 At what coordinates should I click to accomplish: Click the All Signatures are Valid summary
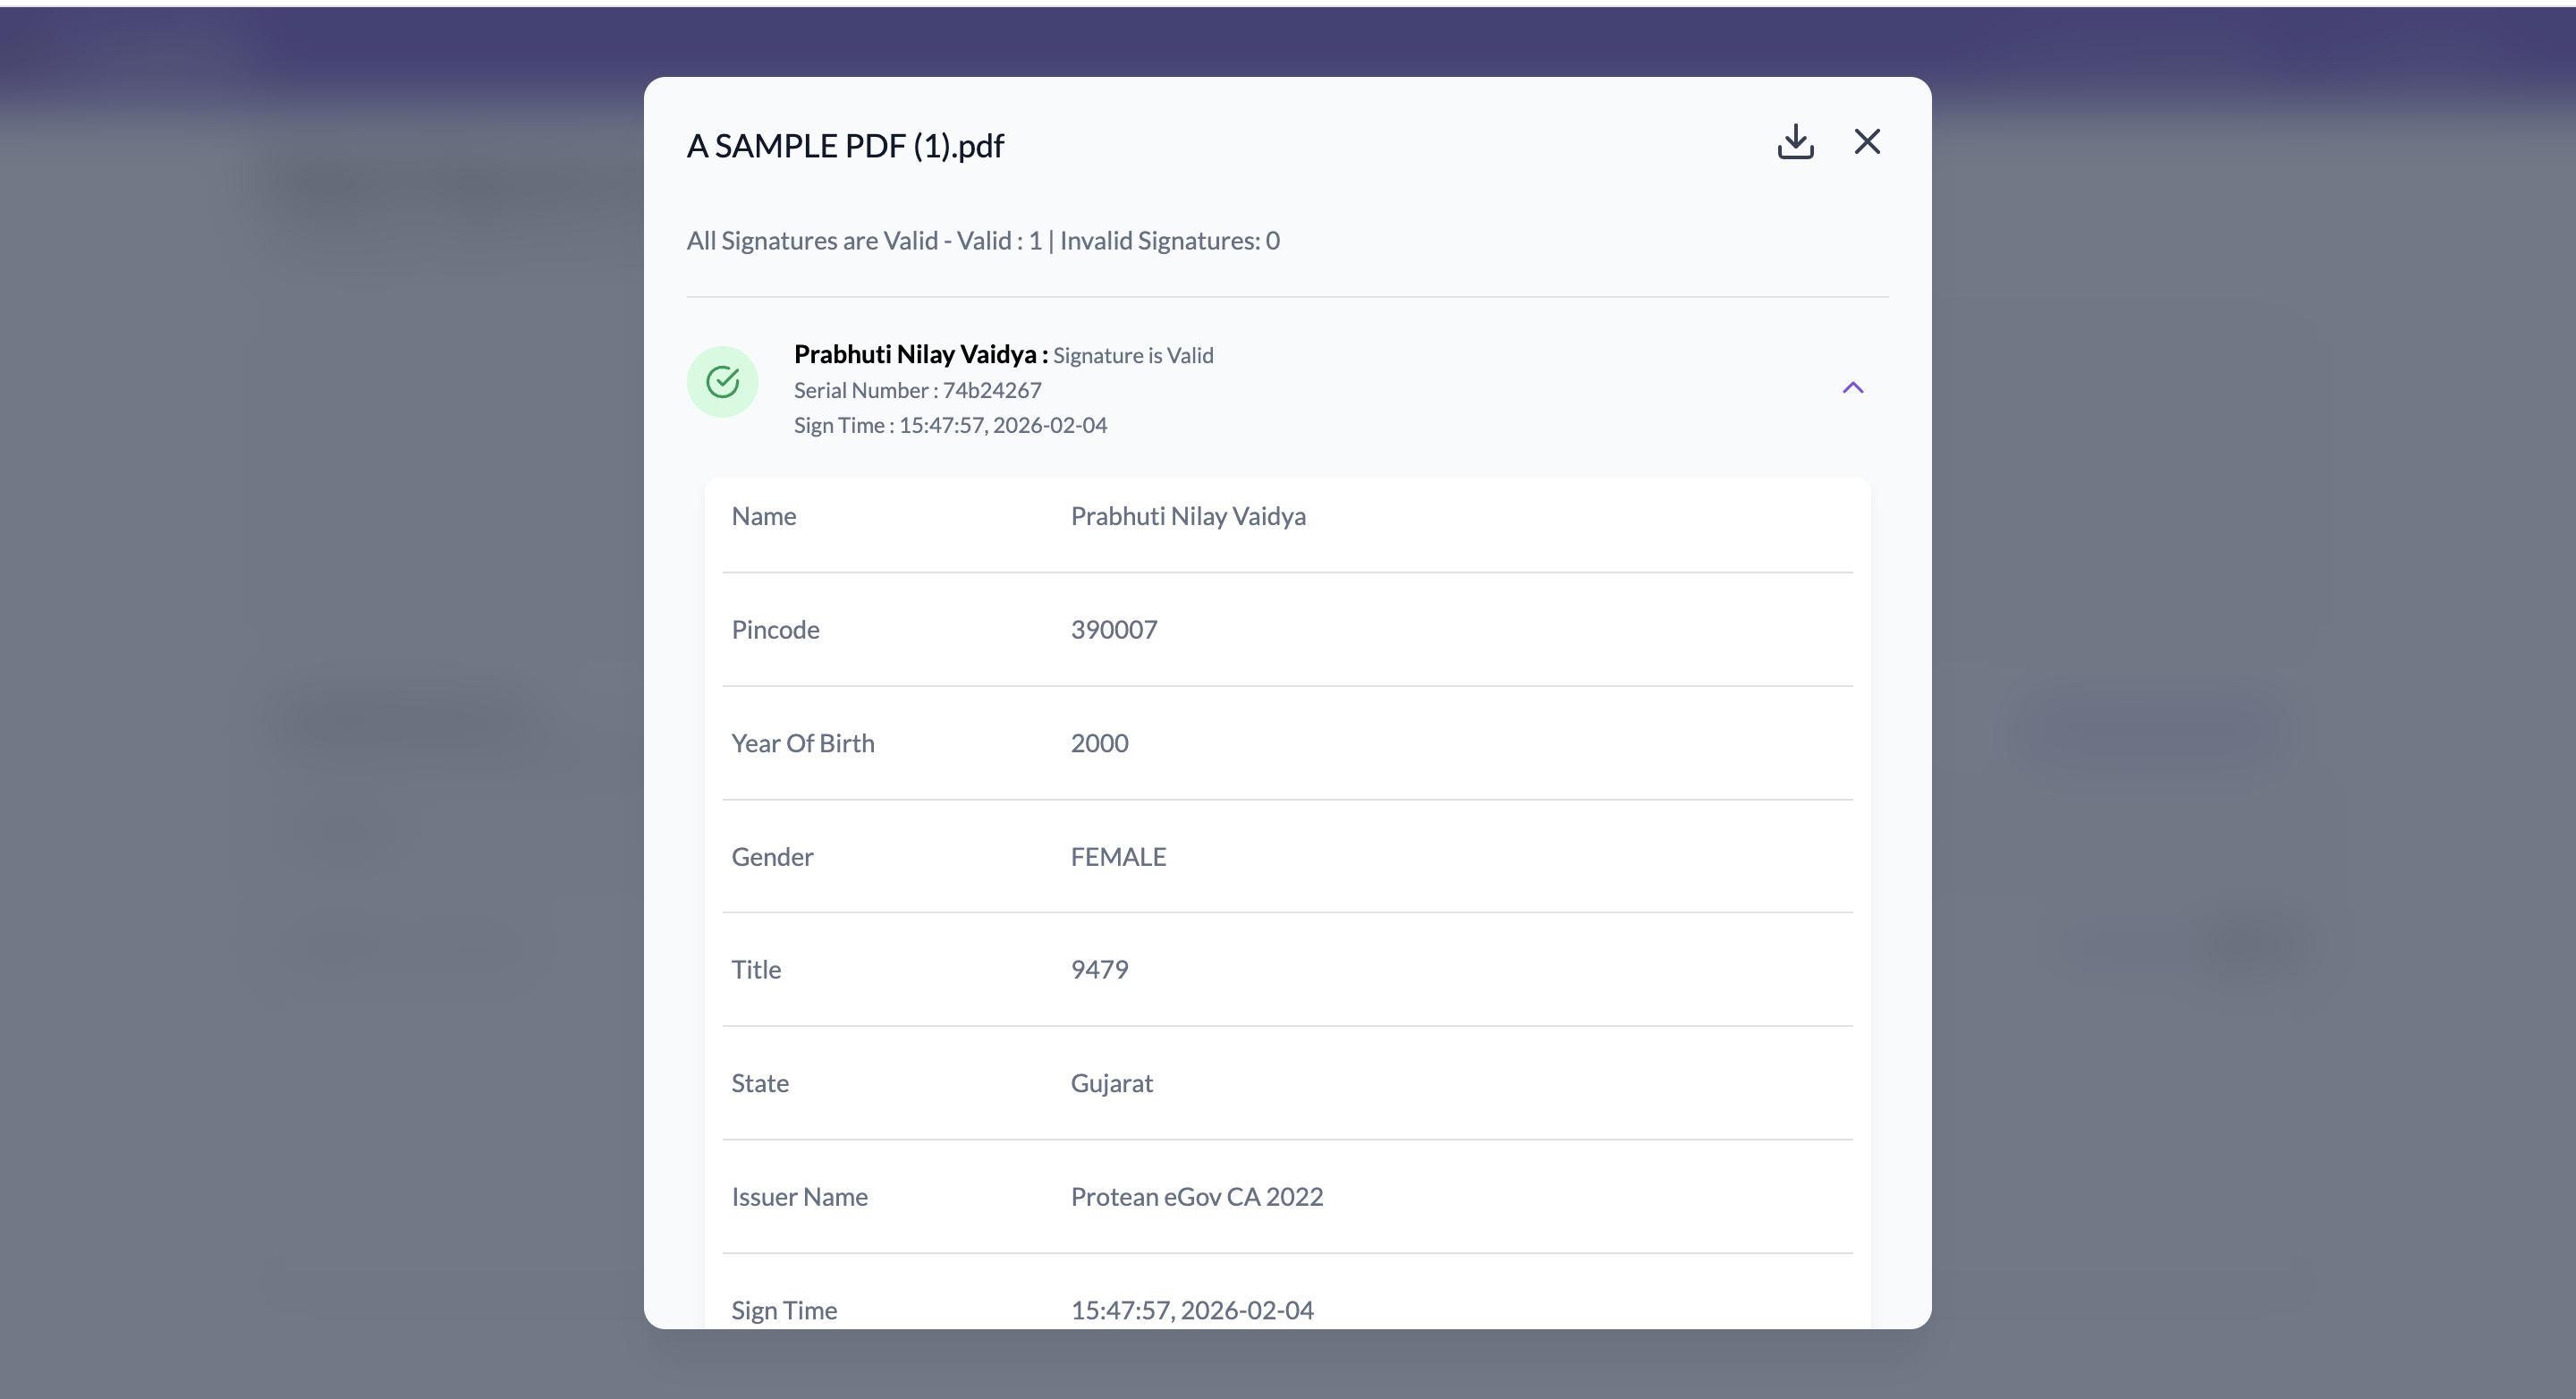coord(982,241)
